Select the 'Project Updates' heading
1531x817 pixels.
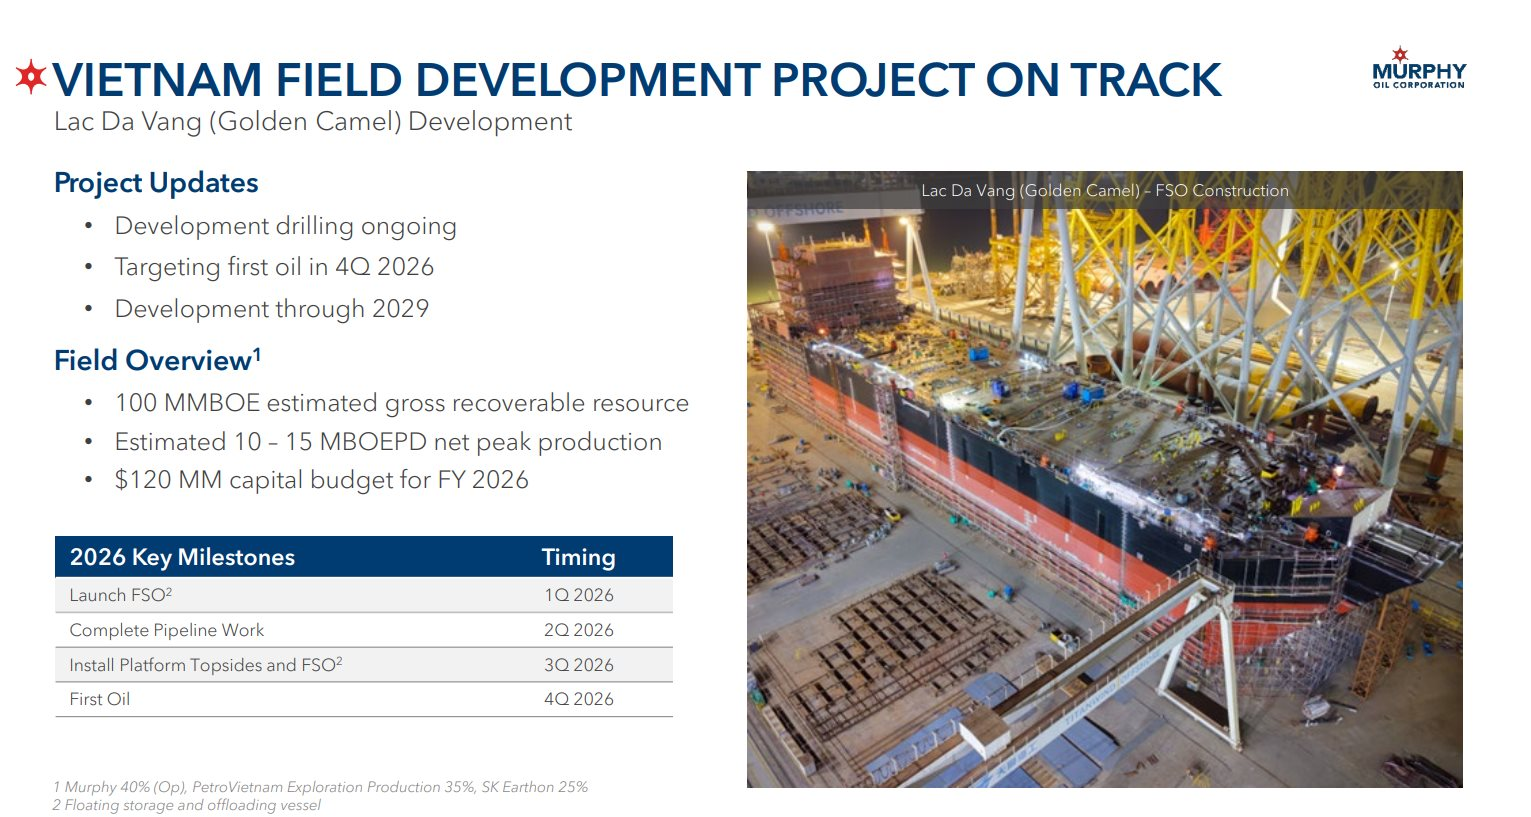(x=156, y=183)
